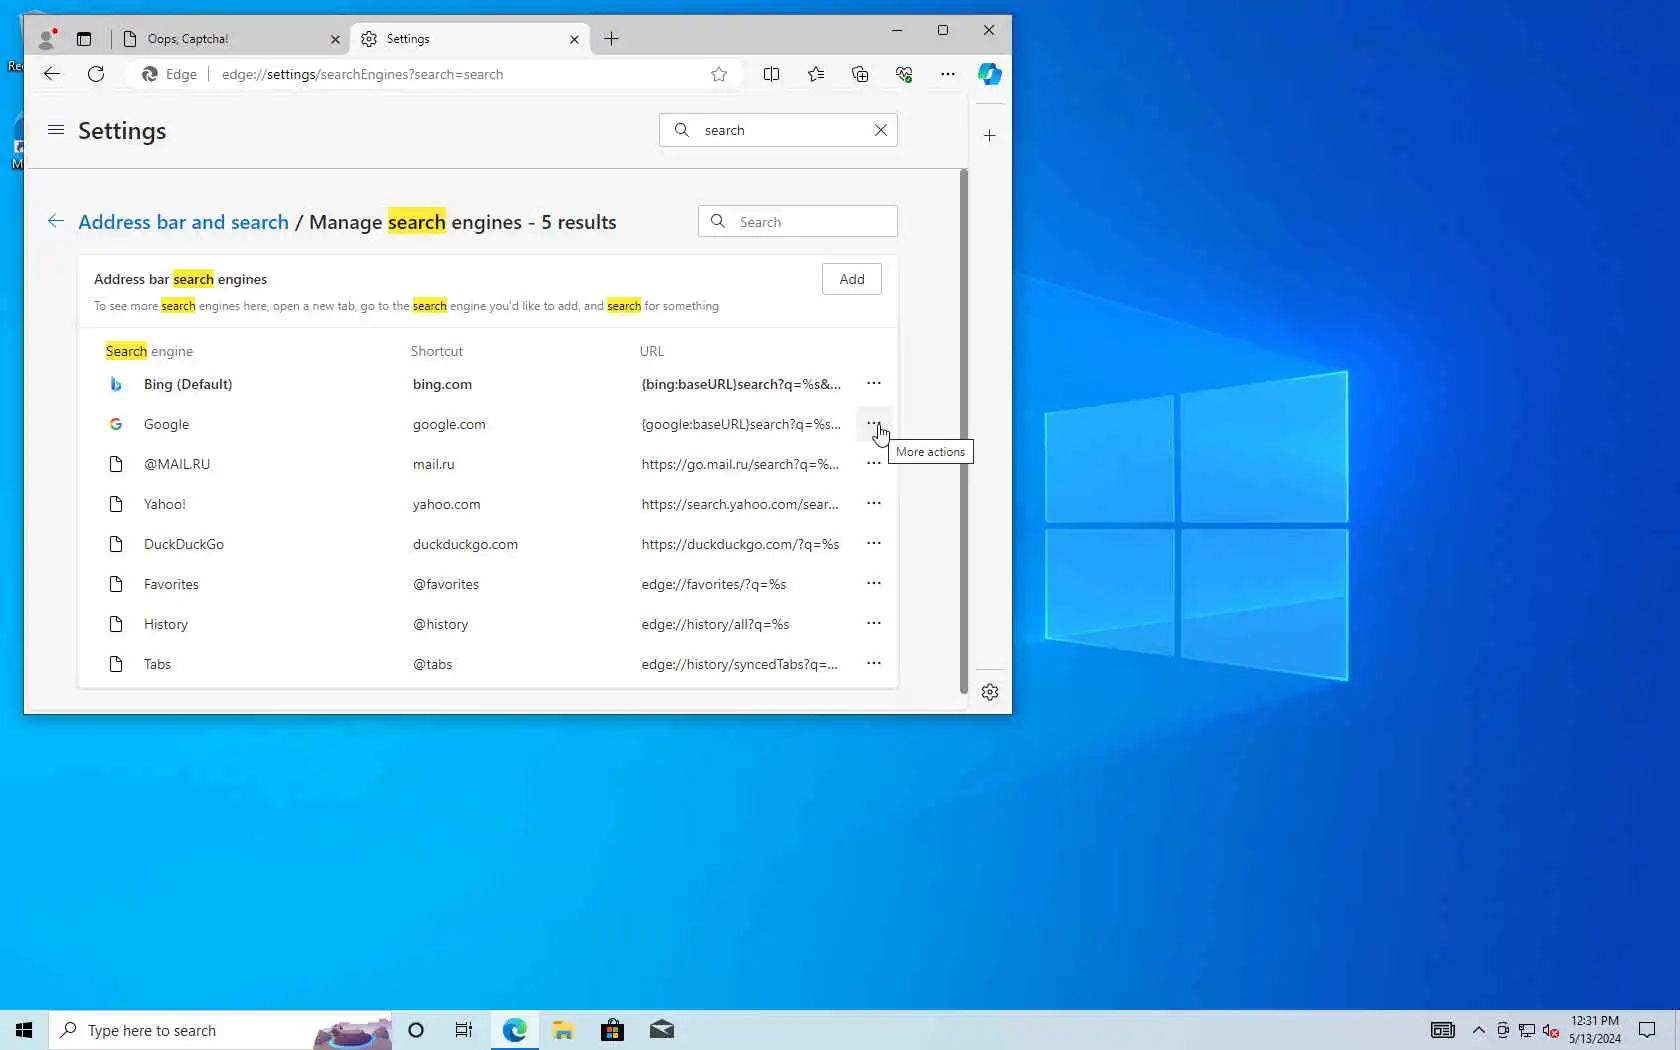Click the @tabs shortcut text
The width and height of the screenshot is (1680, 1050).
(432, 664)
